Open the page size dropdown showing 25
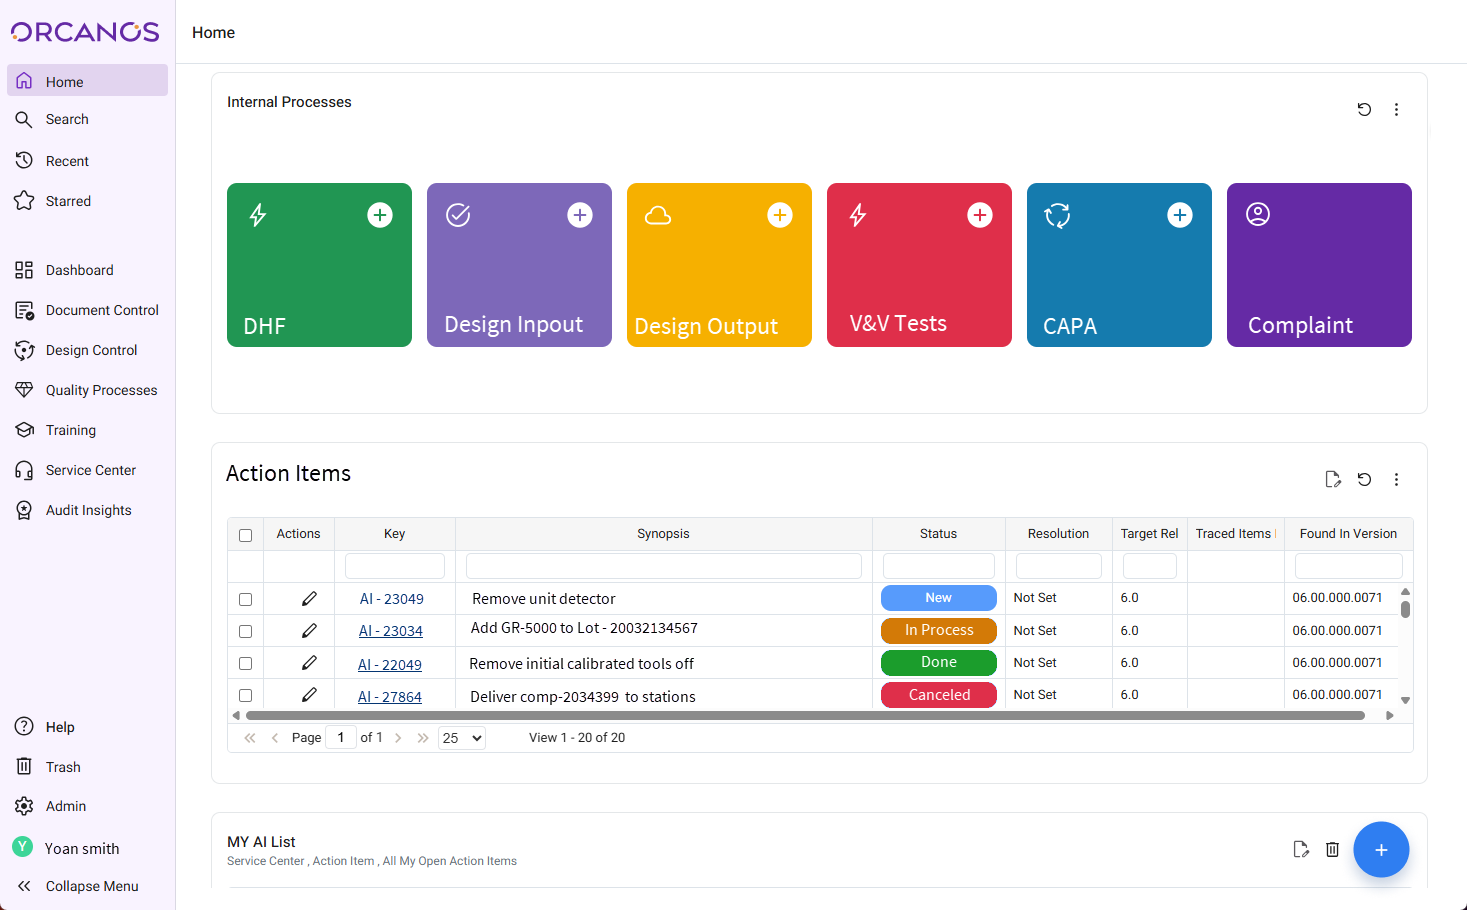 pyautogui.click(x=461, y=737)
